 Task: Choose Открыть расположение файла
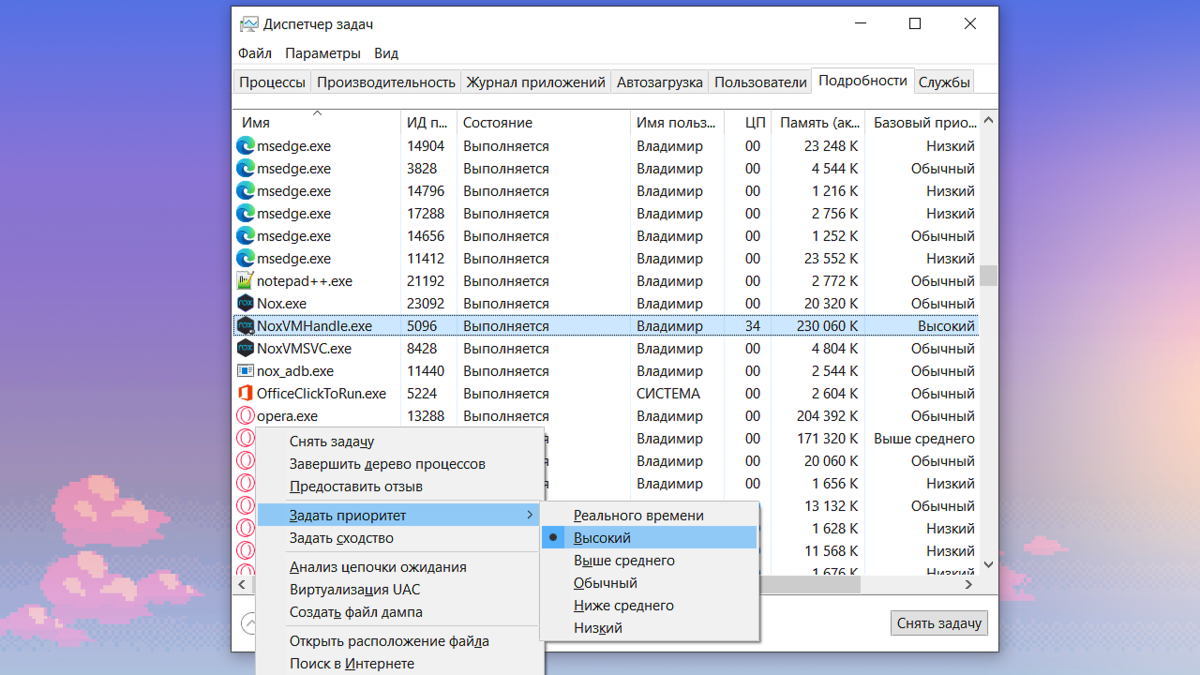[400, 641]
